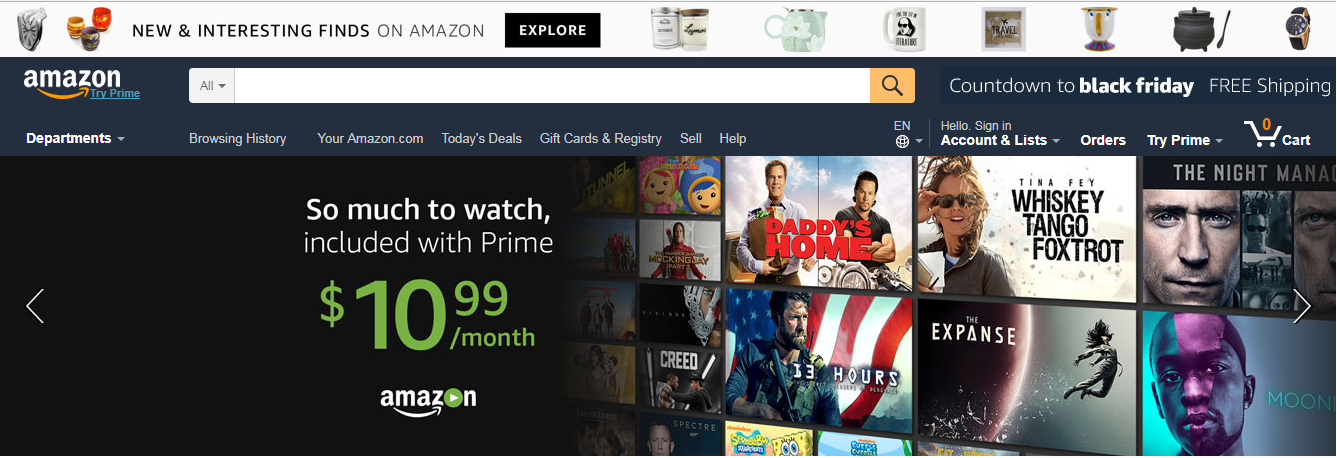Expand the Departments menu
Screen dimensions: 1337x458
click(75, 138)
